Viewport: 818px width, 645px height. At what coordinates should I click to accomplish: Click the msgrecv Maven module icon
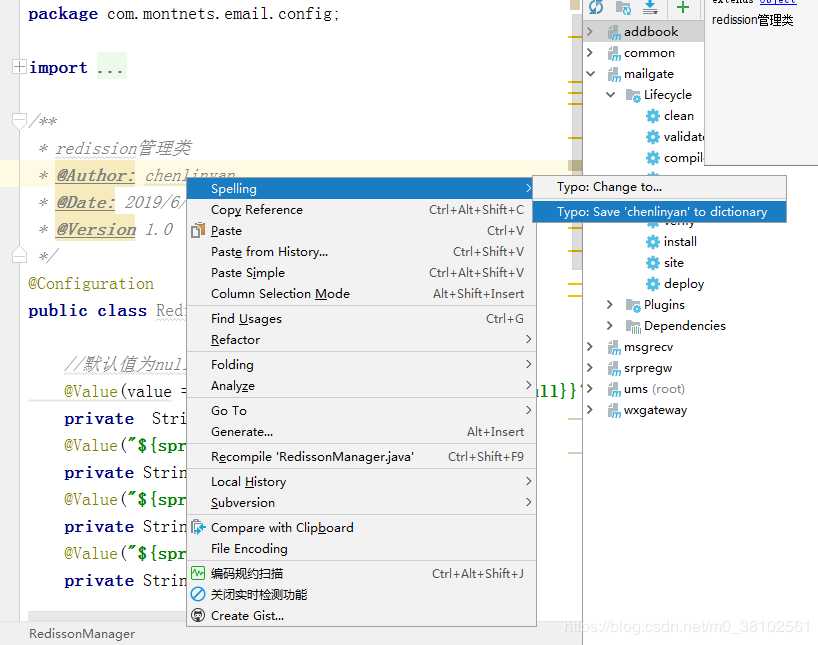[x=614, y=347]
